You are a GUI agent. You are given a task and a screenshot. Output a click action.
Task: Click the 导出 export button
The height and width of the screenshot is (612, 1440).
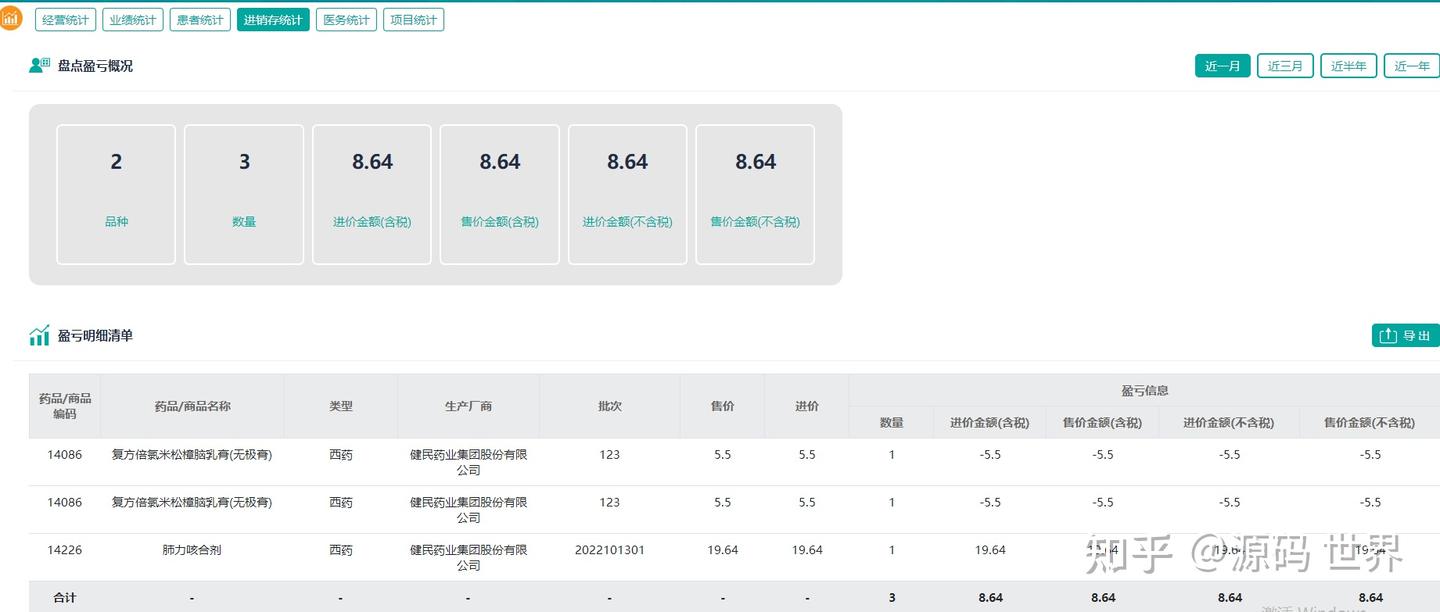pyautogui.click(x=1404, y=335)
